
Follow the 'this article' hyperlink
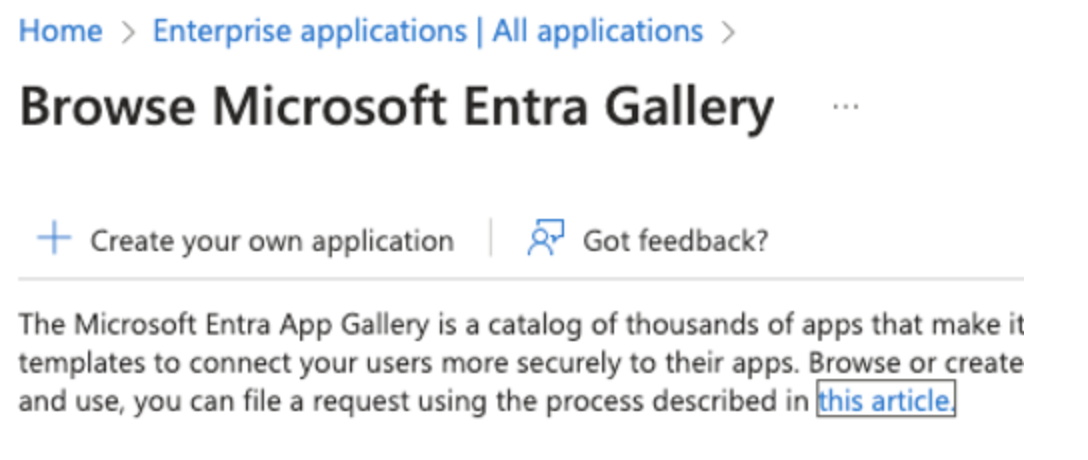(886, 400)
